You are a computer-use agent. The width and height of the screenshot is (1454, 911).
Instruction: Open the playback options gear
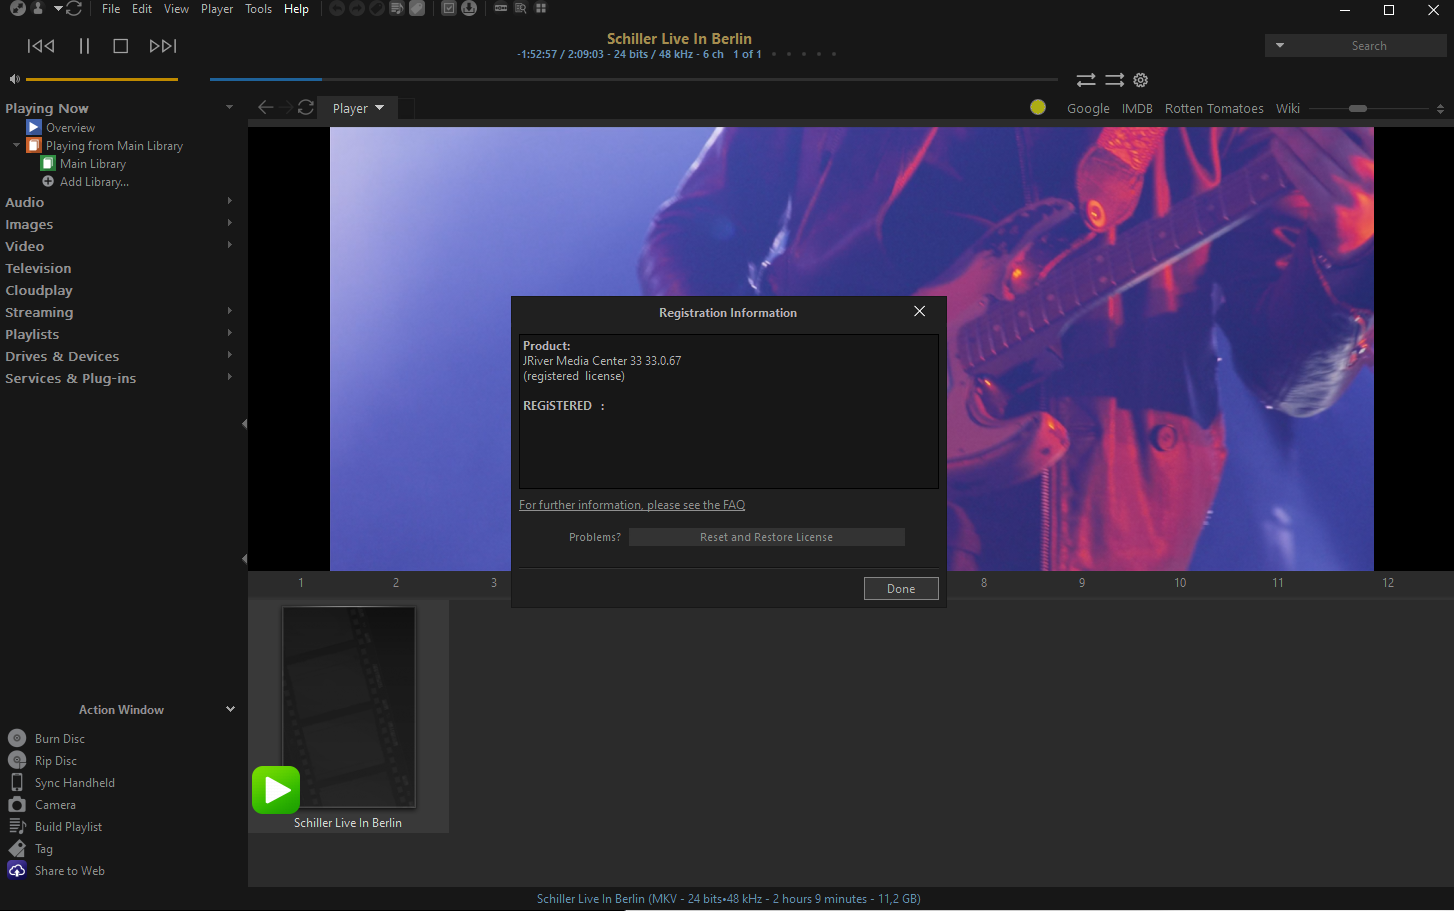(x=1140, y=80)
